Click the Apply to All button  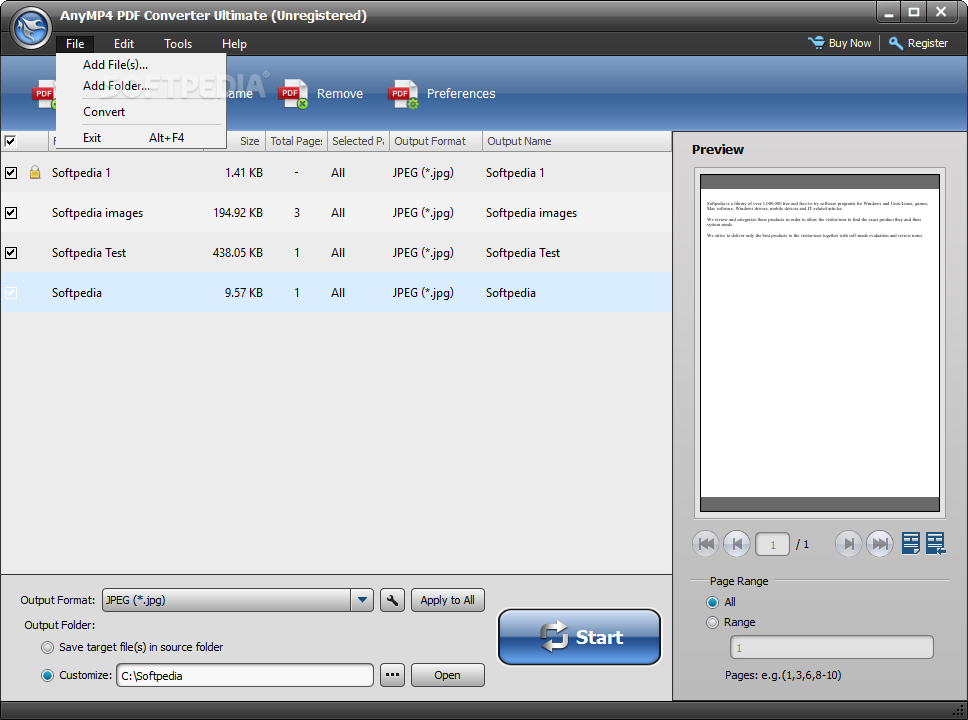448,600
